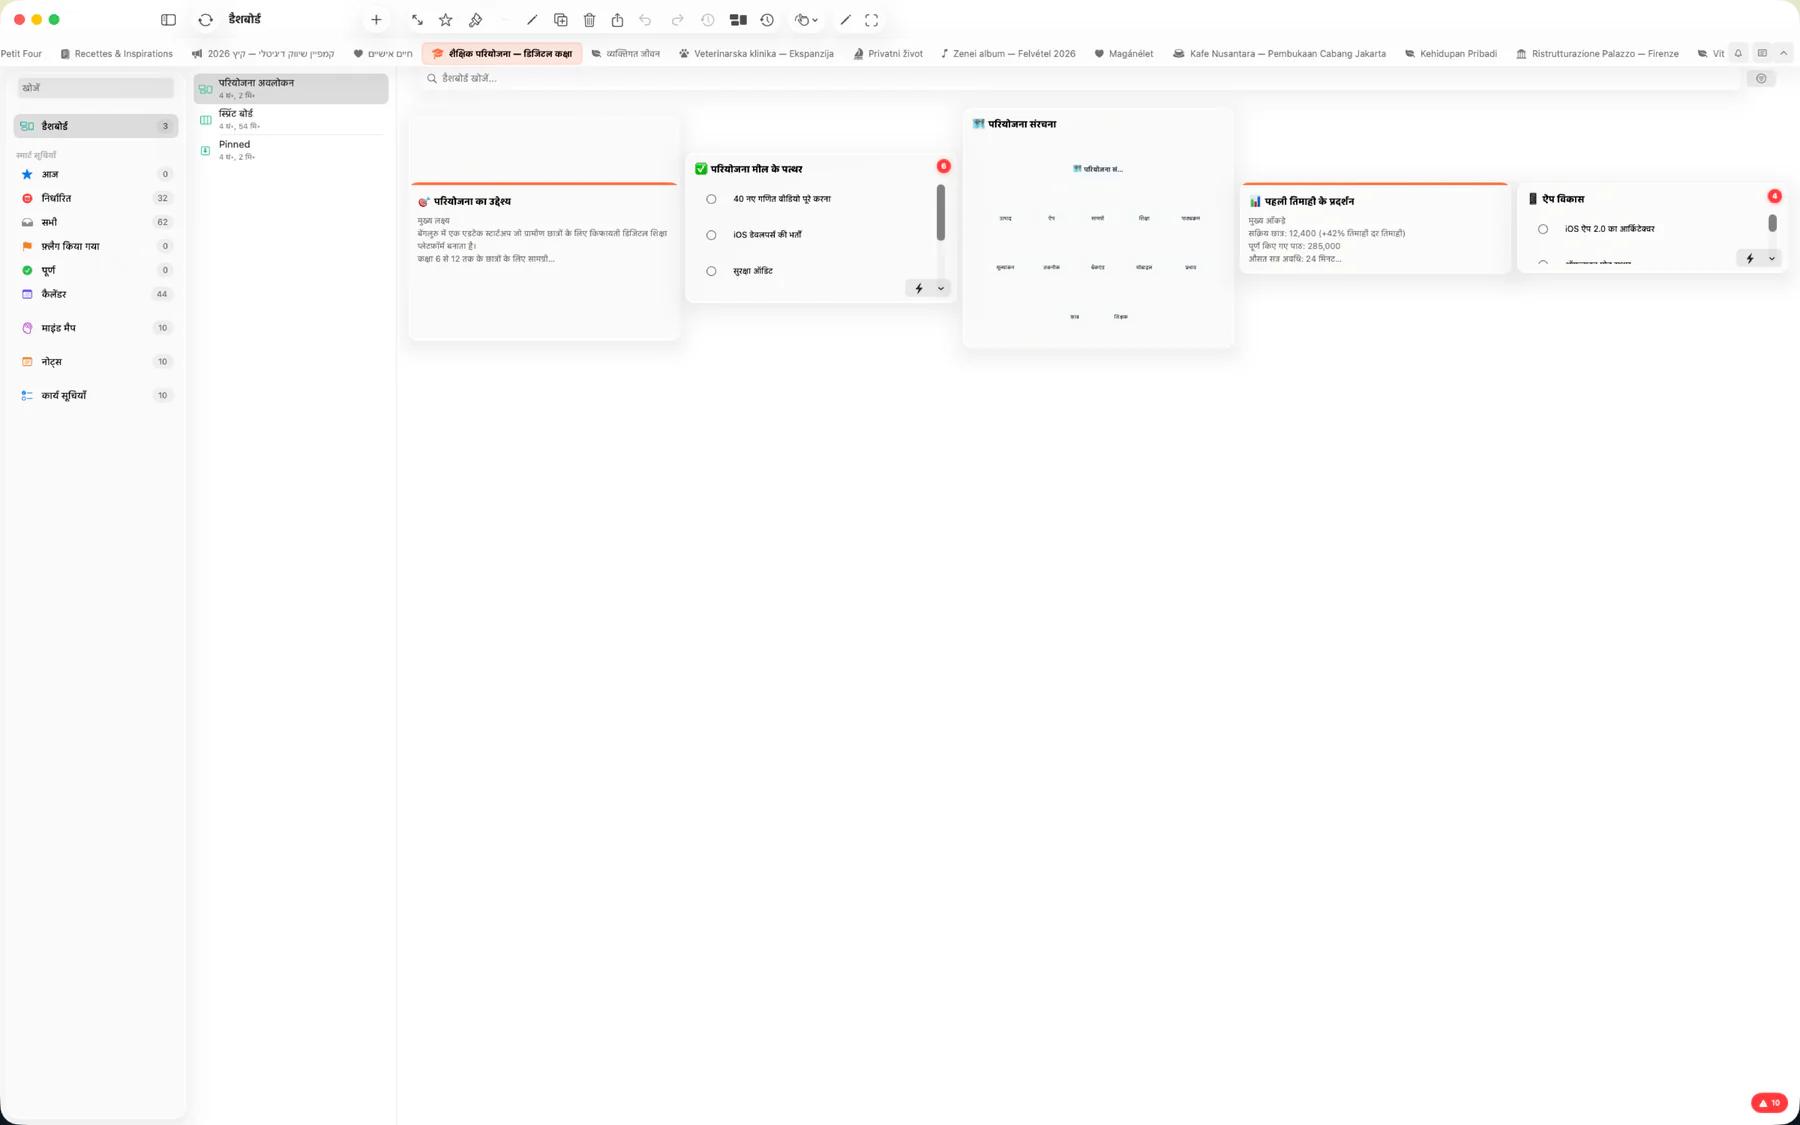
Task: Open dashboard settings icon at search right
Action: pos(1761,78)
